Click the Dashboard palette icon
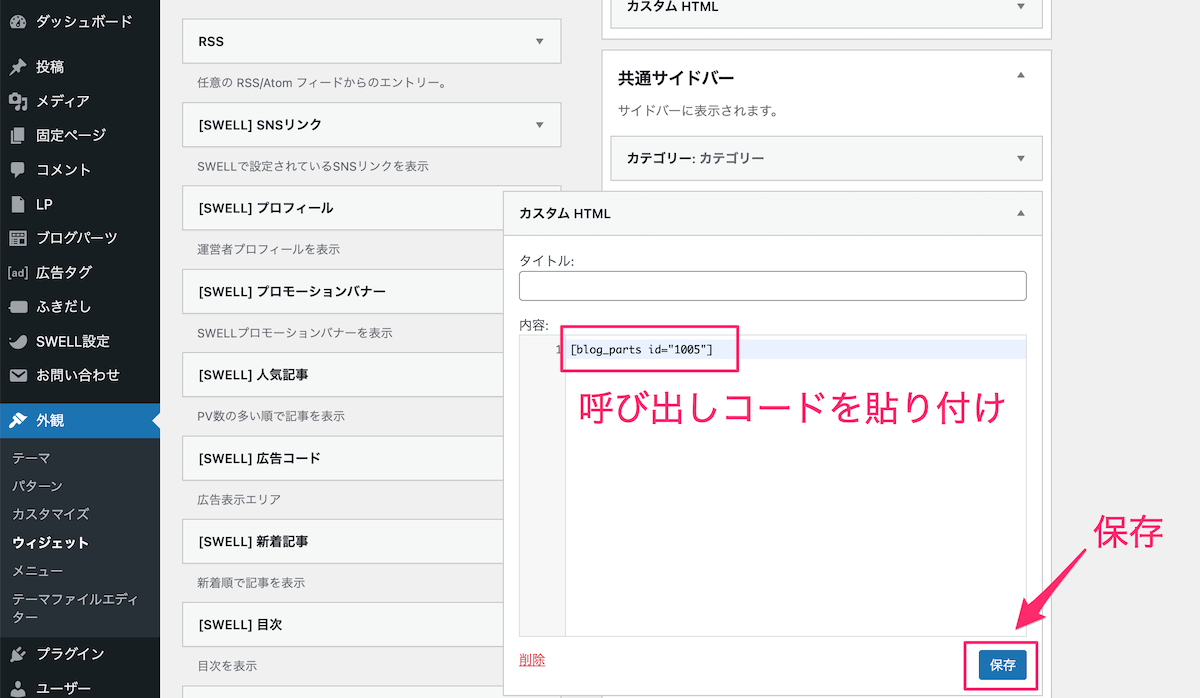The width and height of the screenshot is (1200, 698). [x=18, y=21]
